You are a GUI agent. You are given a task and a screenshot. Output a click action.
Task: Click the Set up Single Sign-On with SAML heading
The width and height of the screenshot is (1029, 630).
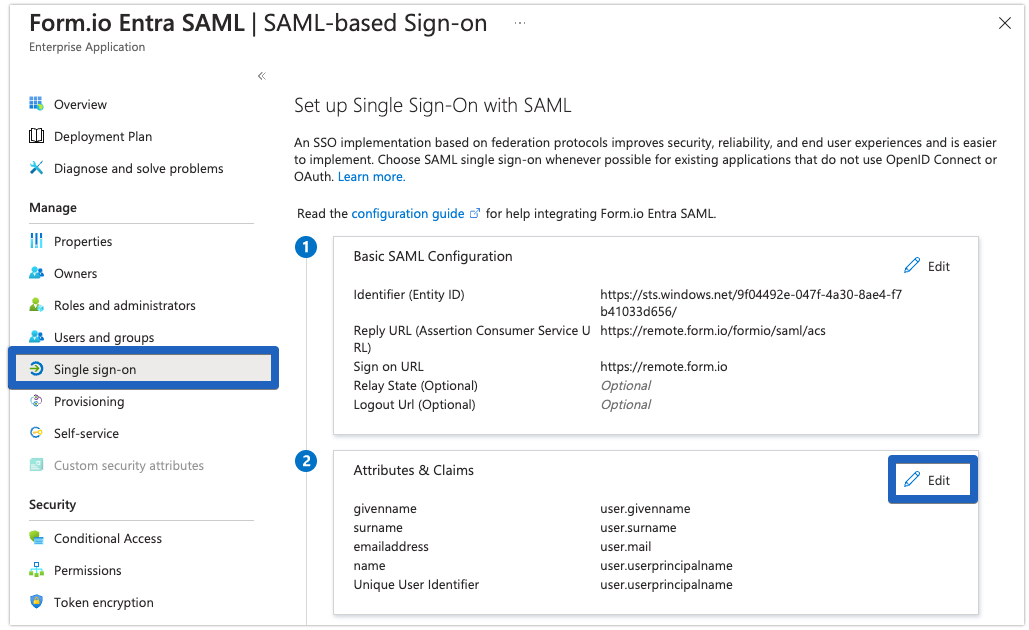click(x=432, y=106)
